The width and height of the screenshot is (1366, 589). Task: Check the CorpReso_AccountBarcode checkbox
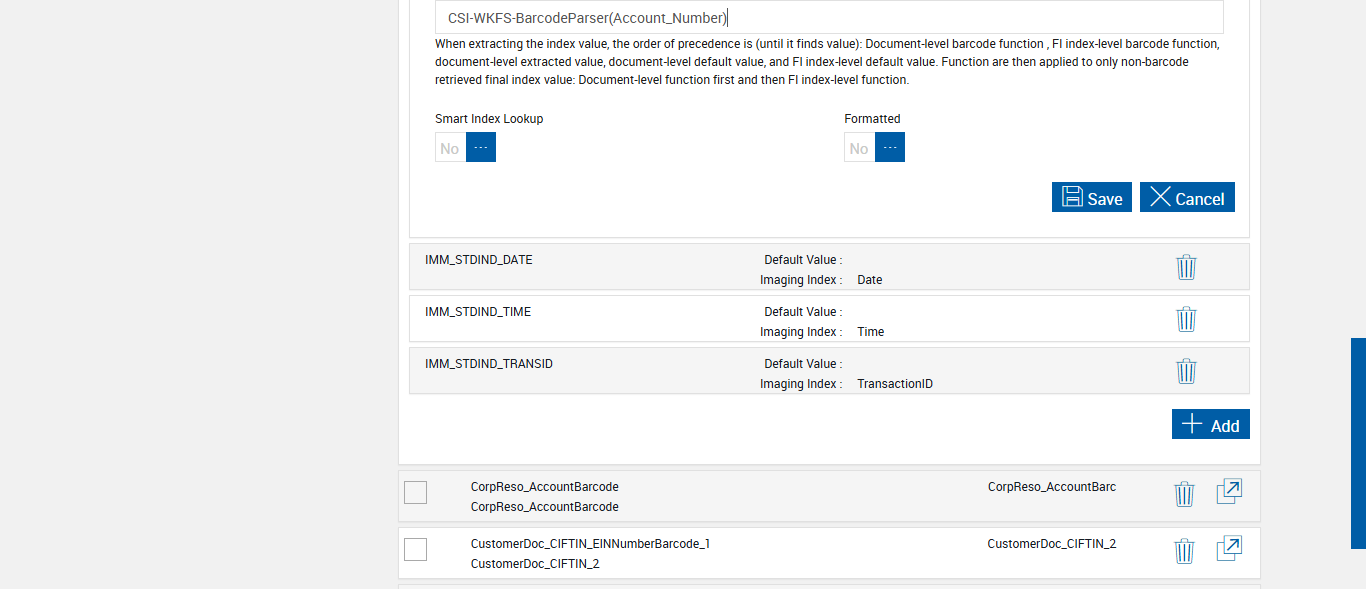click(415, 492)
